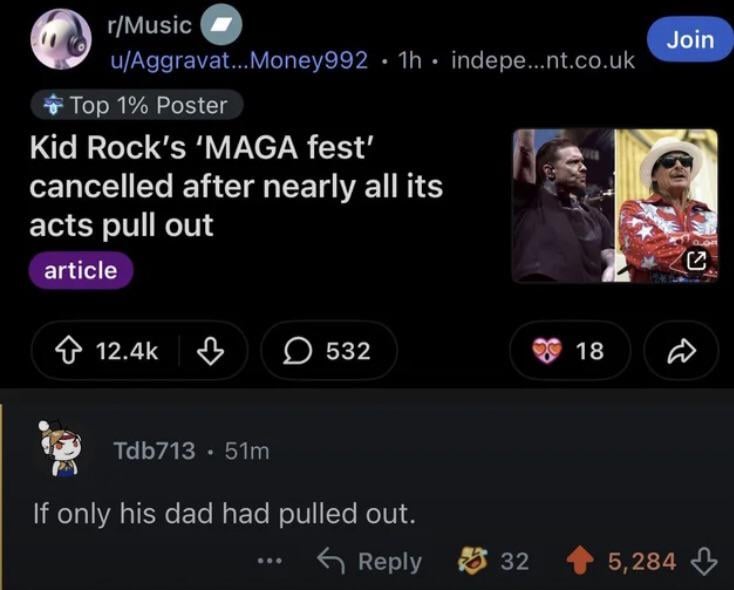Share the post using arrow icon
This screenshot has width=734, height=590.
pos(682,351)
